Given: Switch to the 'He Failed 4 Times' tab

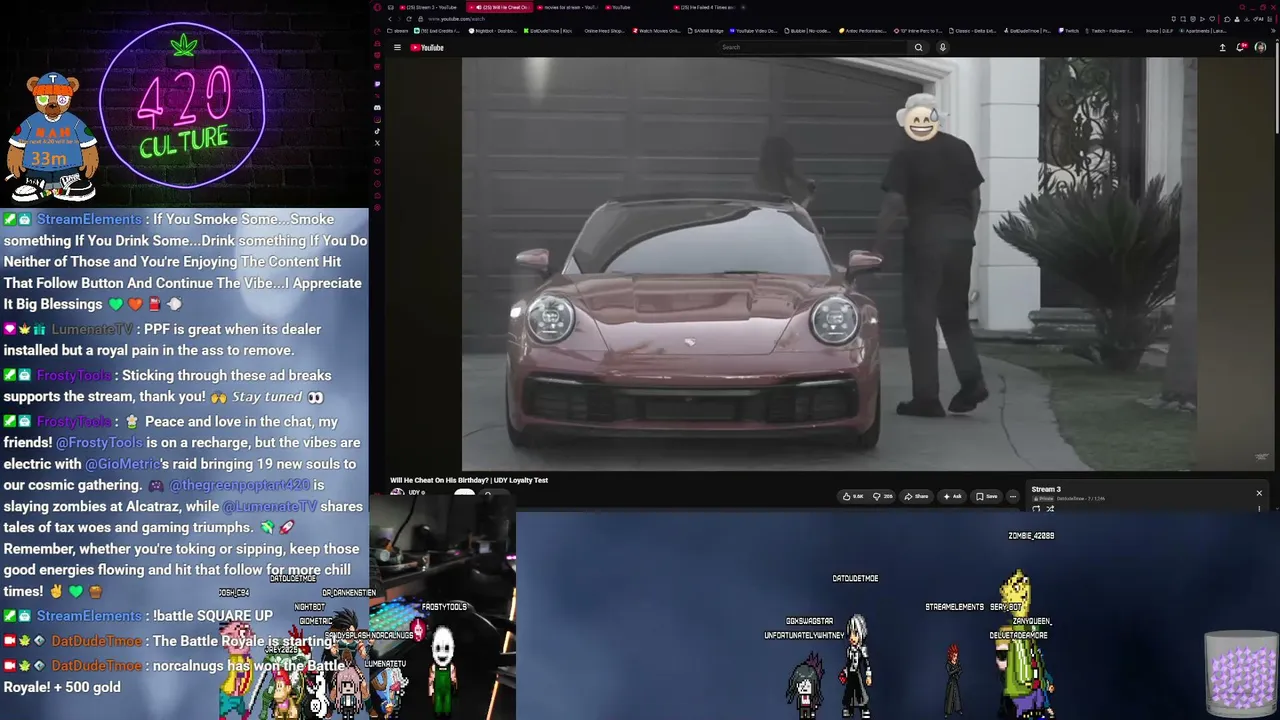Looking at the screenshot, I should (706, 7).
